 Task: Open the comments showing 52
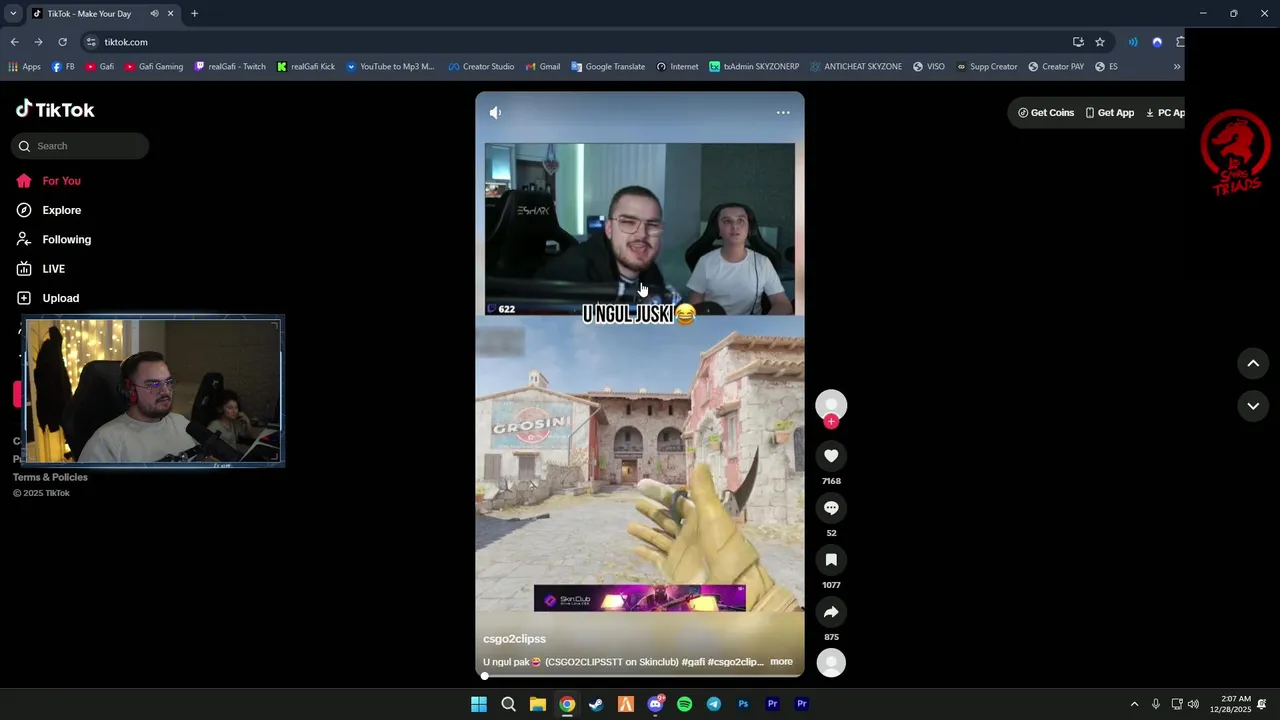click(x=831, y=508)
